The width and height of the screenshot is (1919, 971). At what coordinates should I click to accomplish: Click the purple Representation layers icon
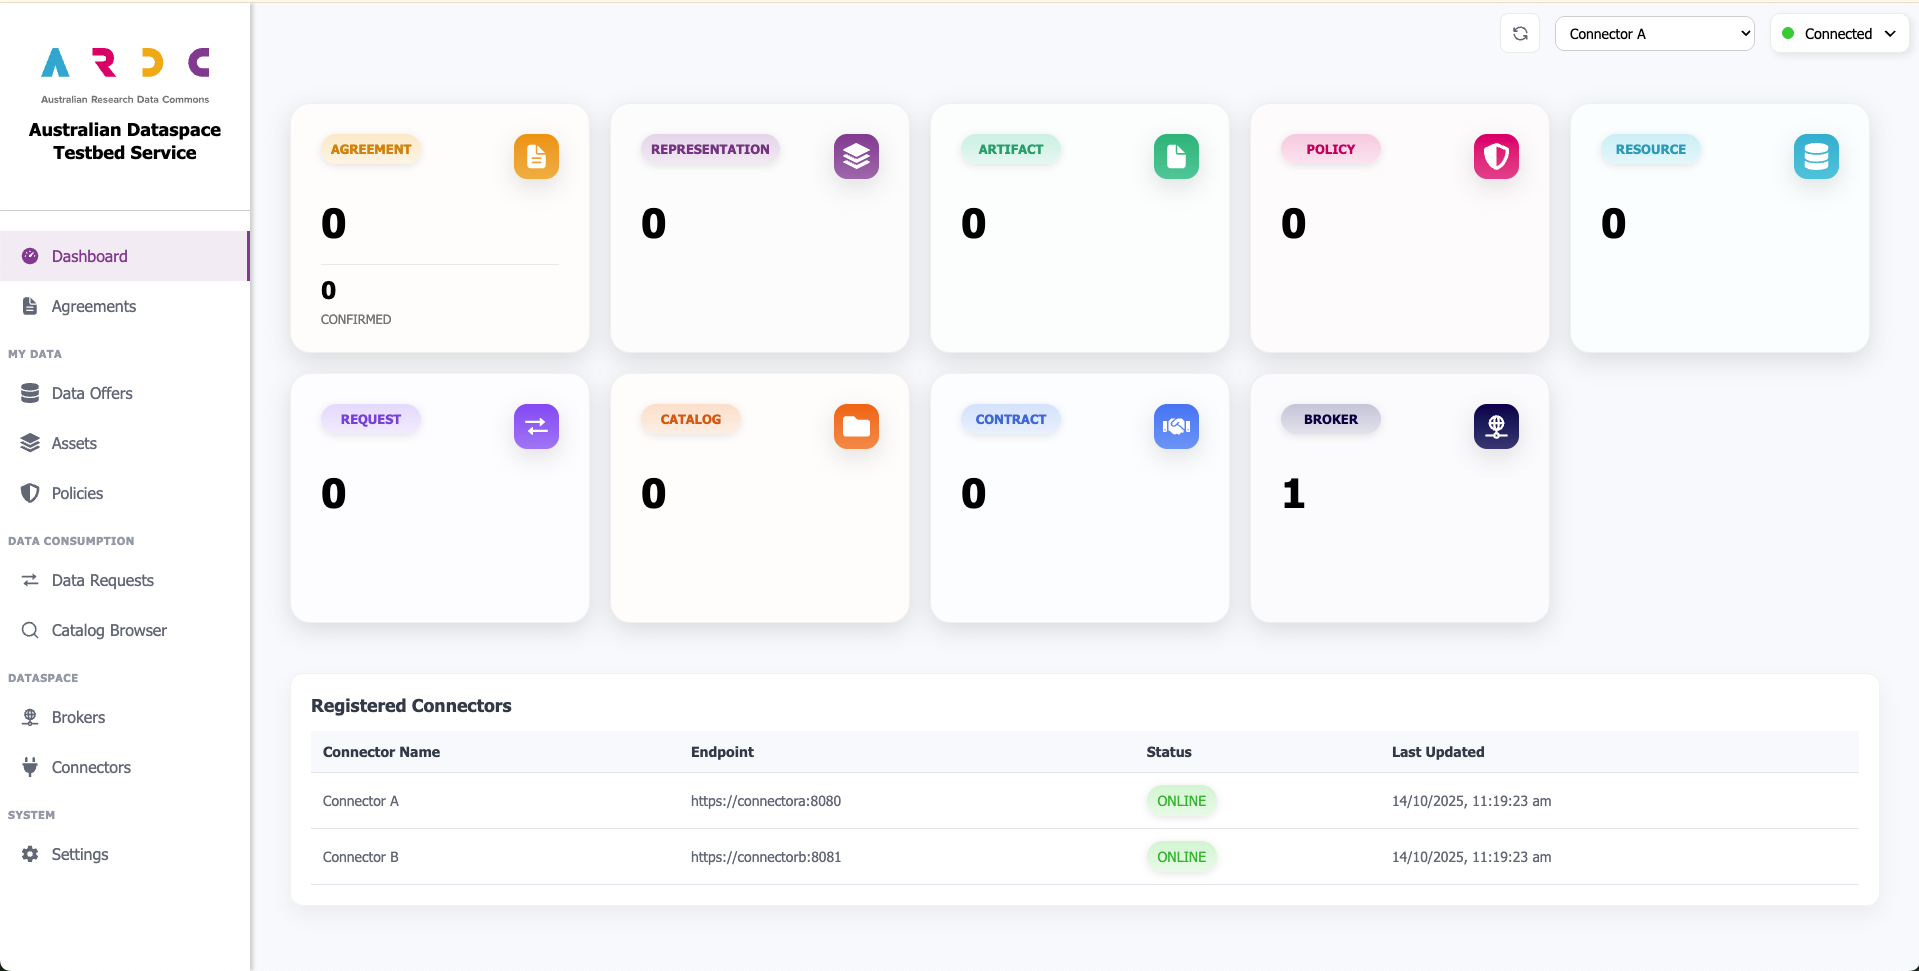pos(856,157)
